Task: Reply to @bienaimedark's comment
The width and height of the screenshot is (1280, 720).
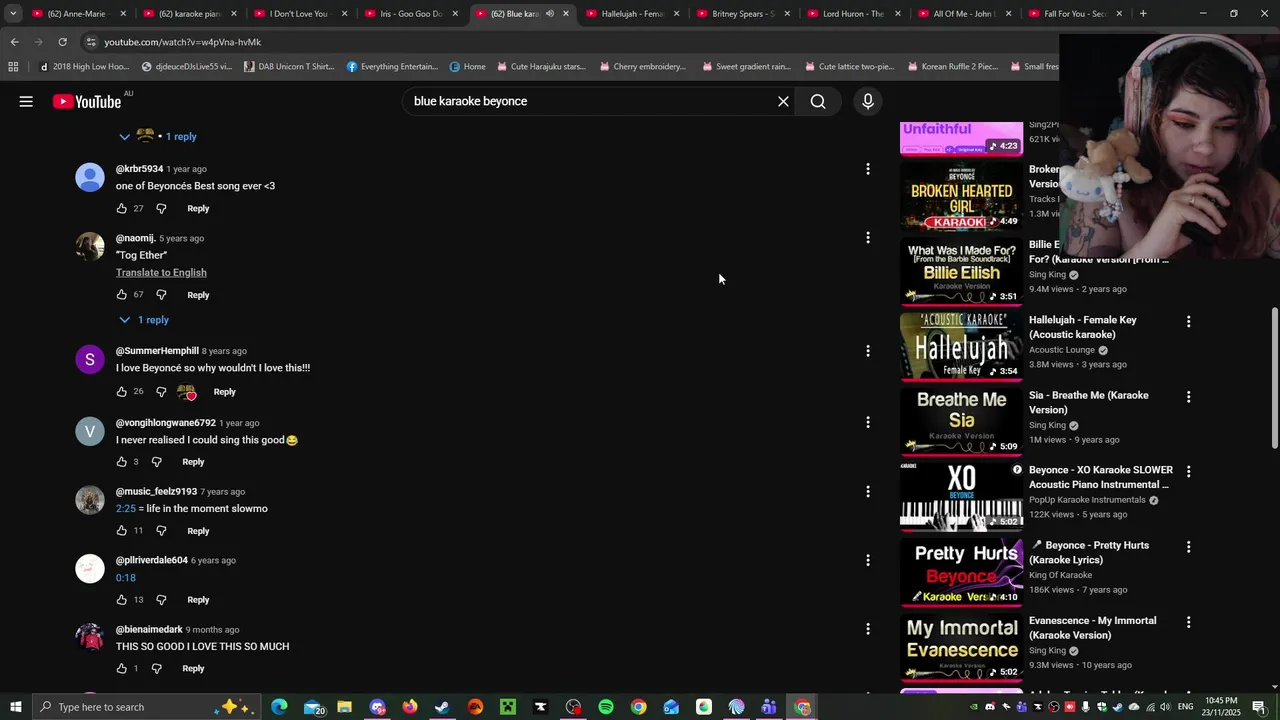Action: 193,668
